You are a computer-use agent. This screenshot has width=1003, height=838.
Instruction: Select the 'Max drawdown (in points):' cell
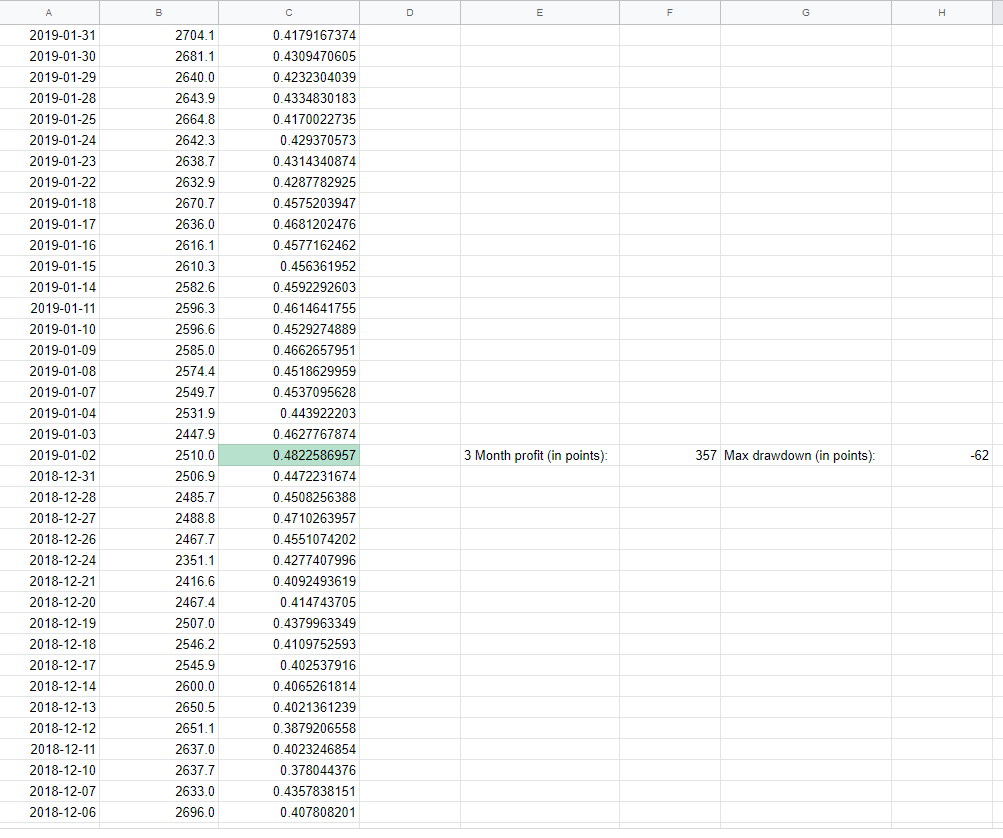click(806, 455)
